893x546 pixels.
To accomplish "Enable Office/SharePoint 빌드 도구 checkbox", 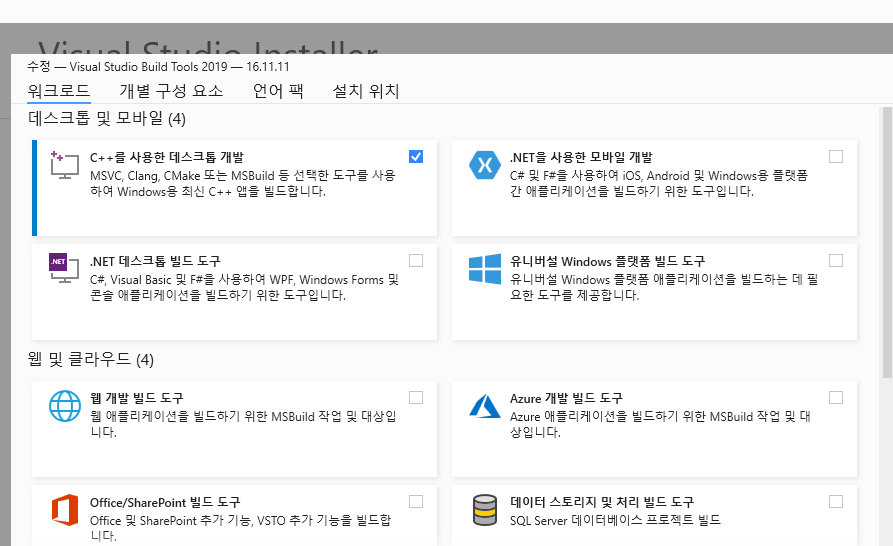I will click(x=416, y=502).
